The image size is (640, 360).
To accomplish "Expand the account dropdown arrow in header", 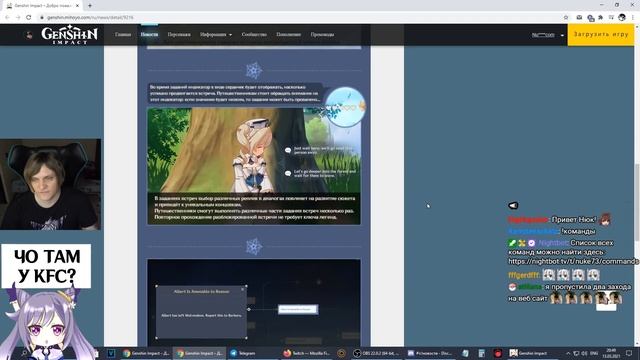I will [562, 35].
